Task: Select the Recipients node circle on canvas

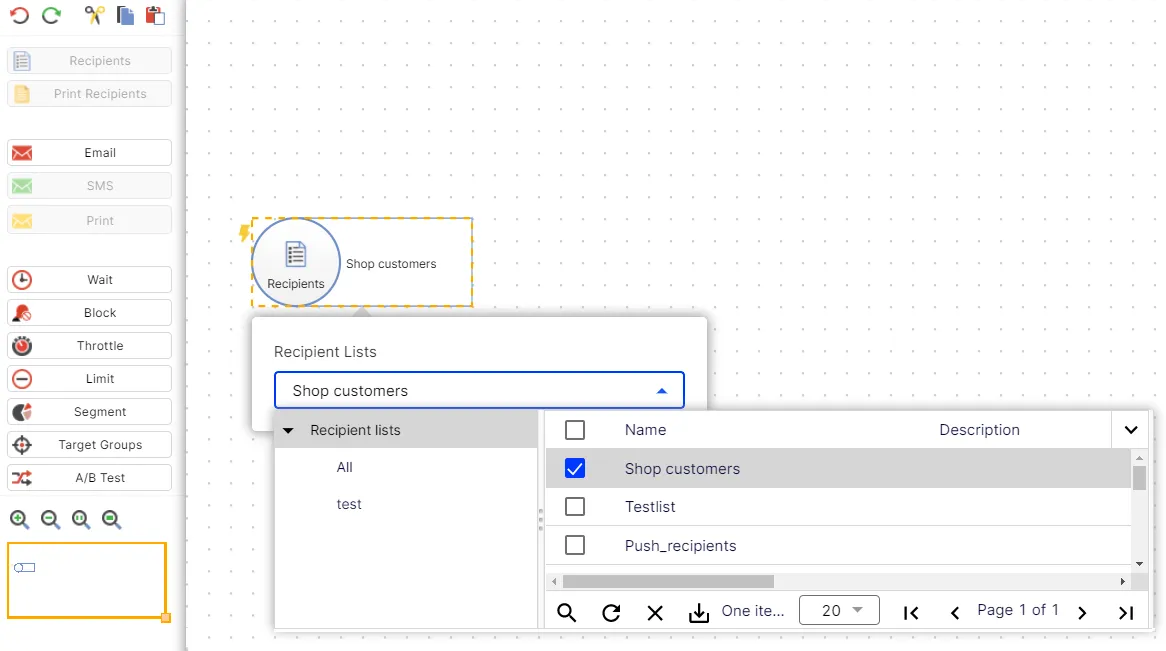Action: tap(296, 262)
